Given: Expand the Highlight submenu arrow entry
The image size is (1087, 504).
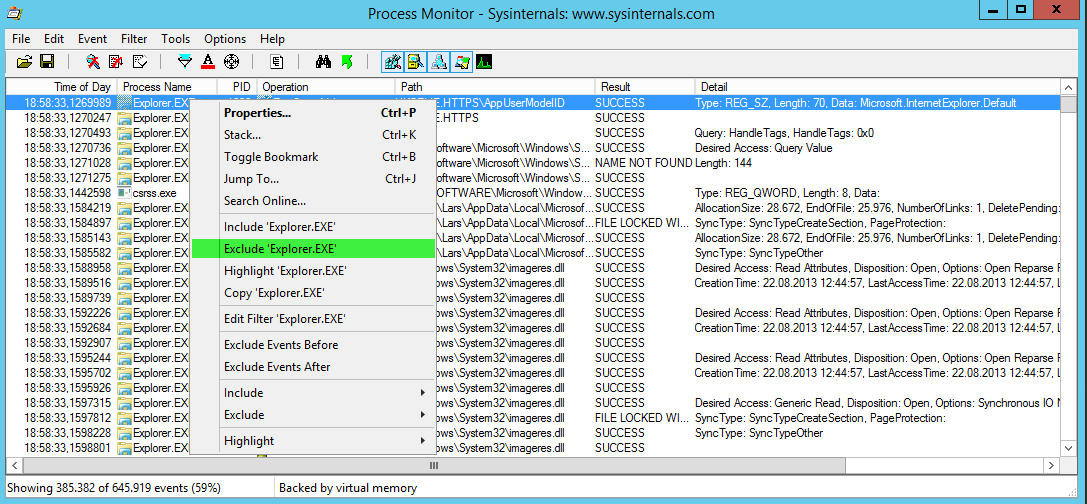Looking at the screenshot, I should coord(313,441).
